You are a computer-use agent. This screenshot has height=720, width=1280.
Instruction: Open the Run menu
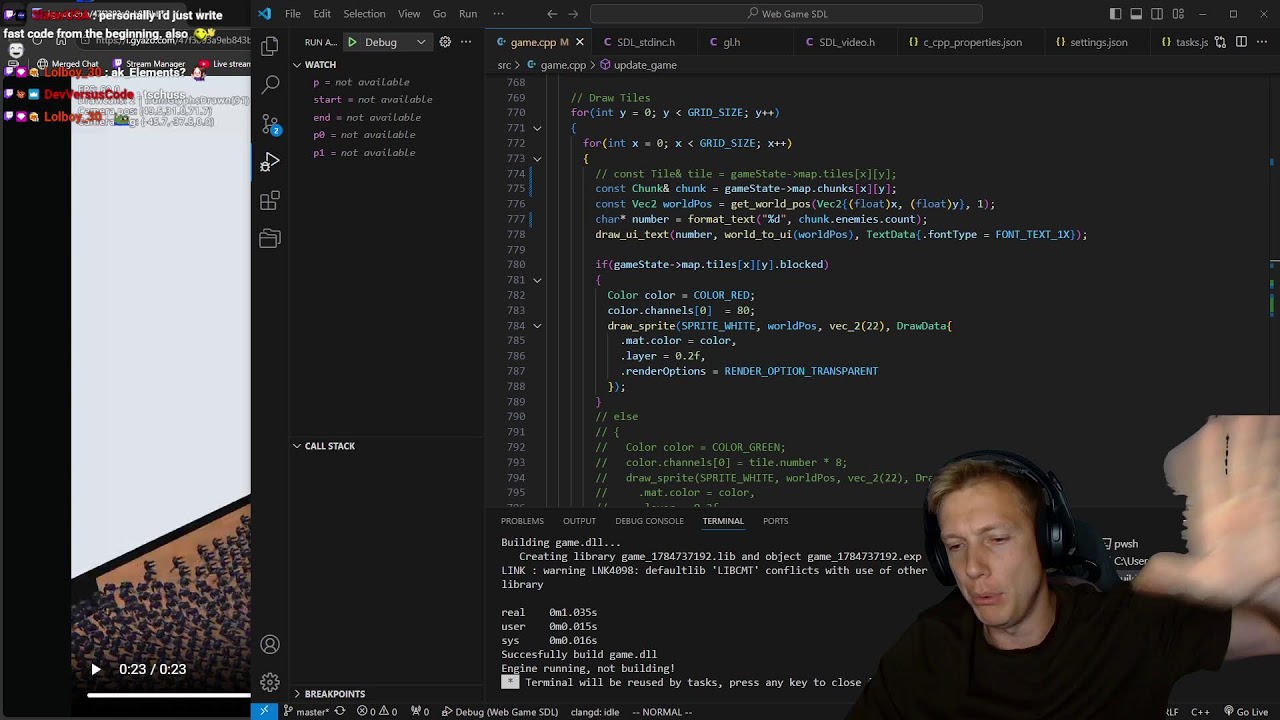(468, 14)
